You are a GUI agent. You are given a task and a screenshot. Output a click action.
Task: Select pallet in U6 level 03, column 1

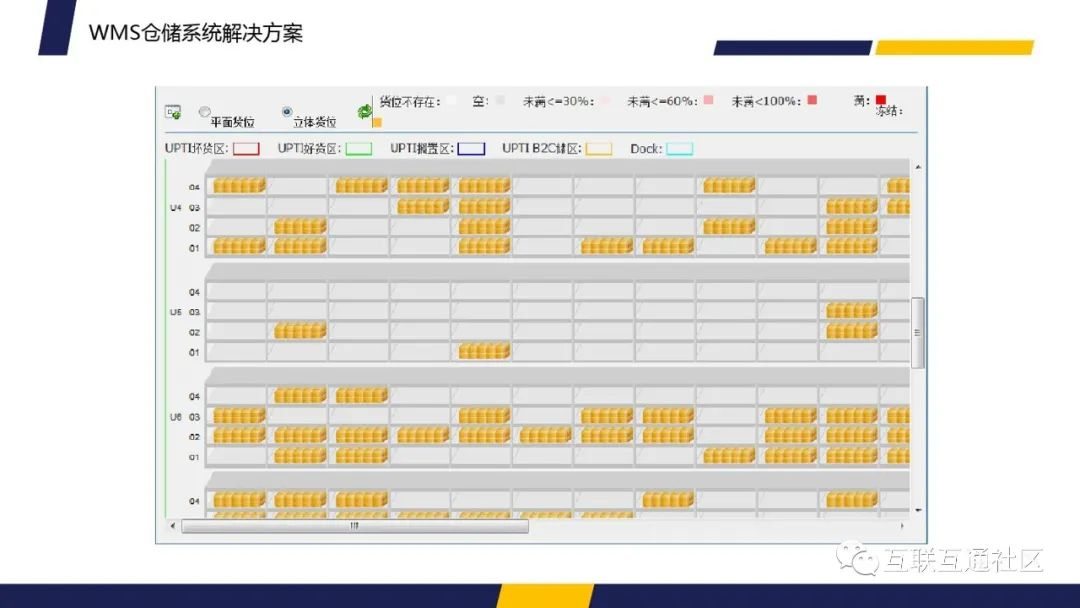(239, 415)
